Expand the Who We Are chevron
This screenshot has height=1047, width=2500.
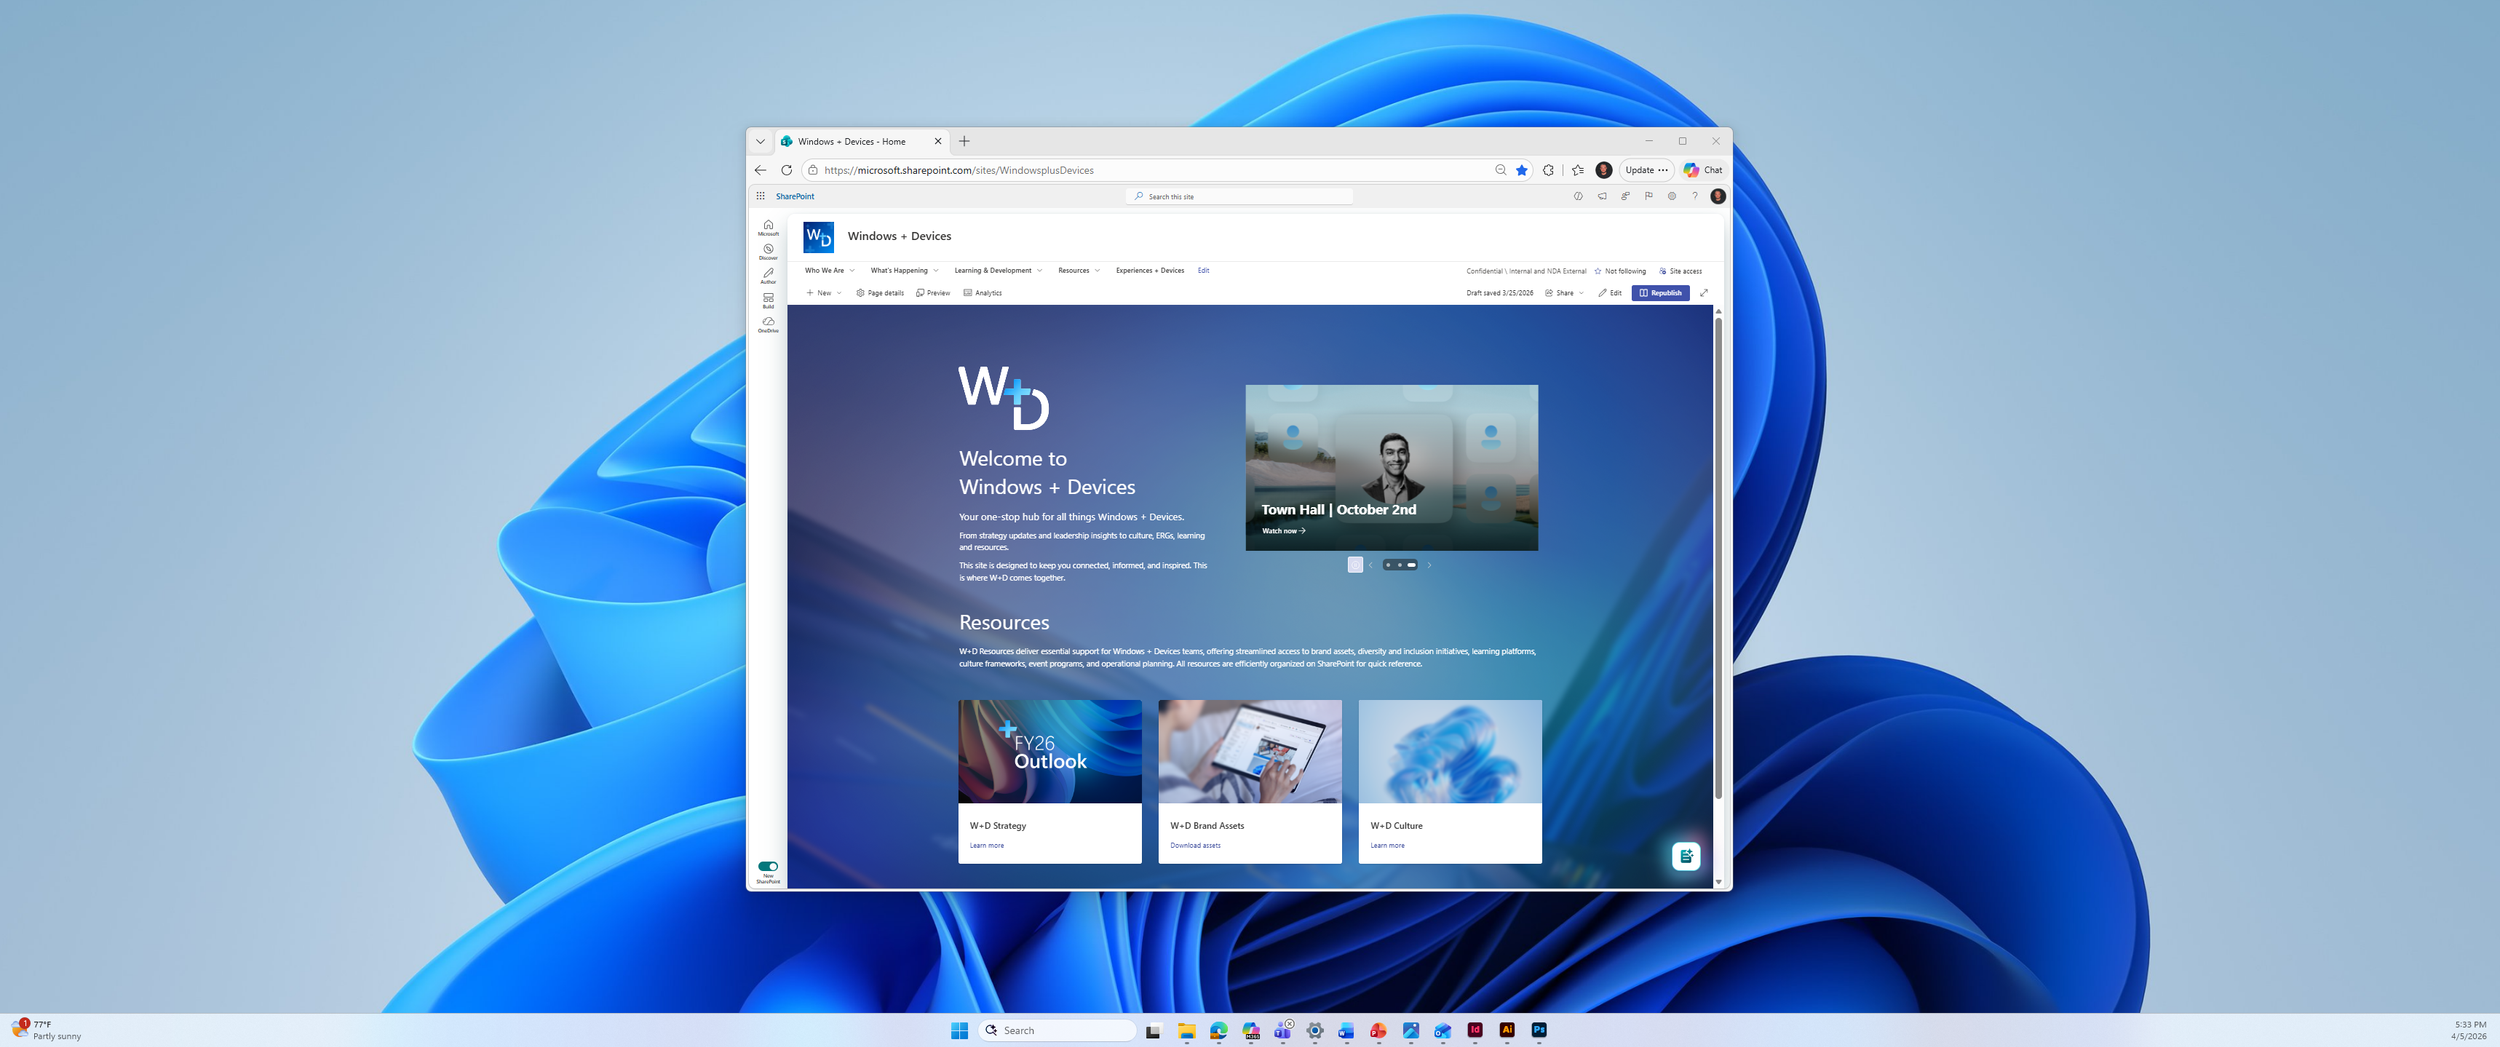click(852, 271)
